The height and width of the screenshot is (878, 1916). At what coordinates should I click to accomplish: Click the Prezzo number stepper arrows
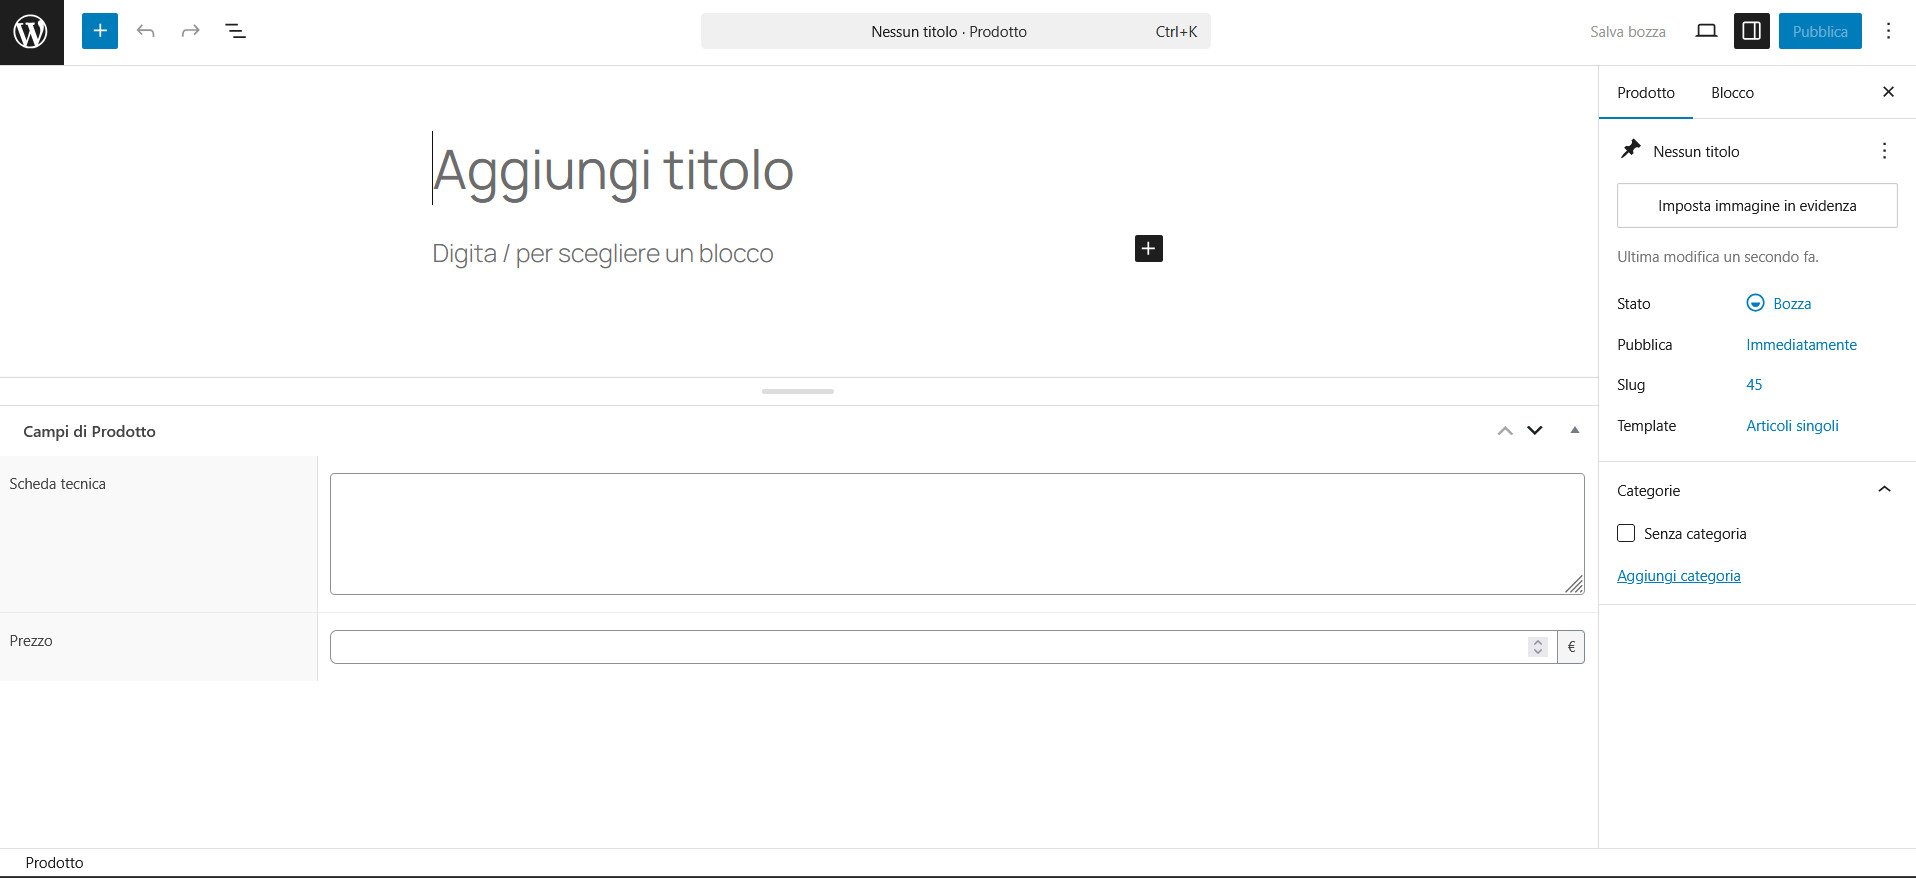pos(1538,647)
